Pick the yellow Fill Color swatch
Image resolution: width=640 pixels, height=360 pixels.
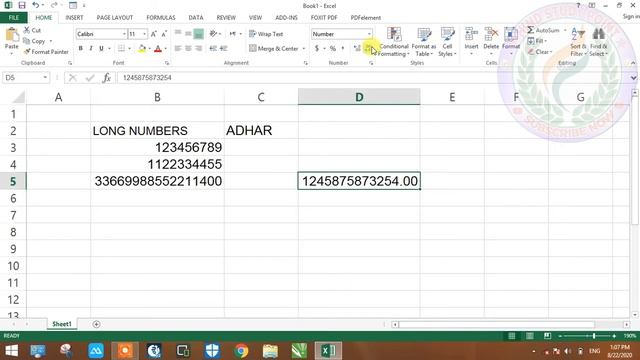(x=142, y=49)
